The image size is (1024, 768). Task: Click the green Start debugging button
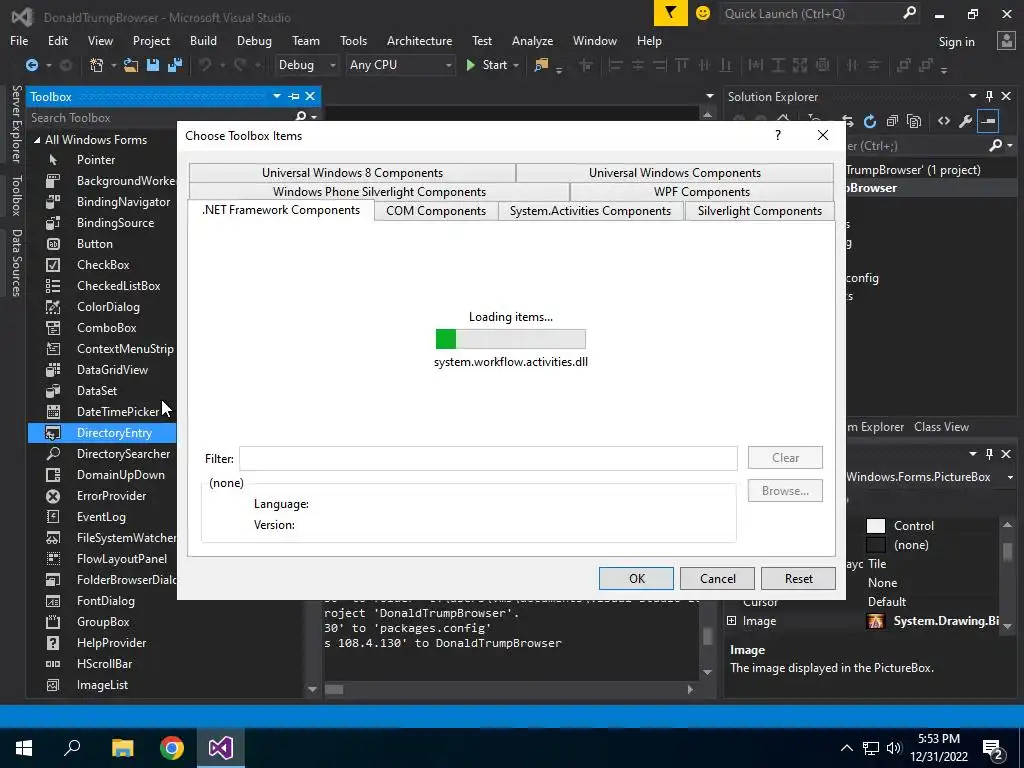[487, 65]
